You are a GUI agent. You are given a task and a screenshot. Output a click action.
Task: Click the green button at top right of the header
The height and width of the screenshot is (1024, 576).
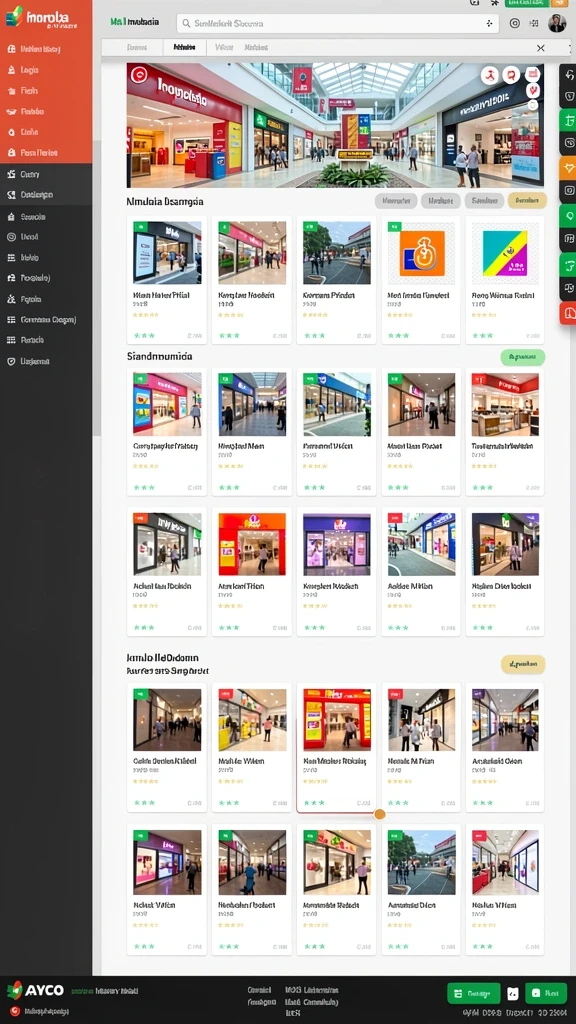(526, 3)
